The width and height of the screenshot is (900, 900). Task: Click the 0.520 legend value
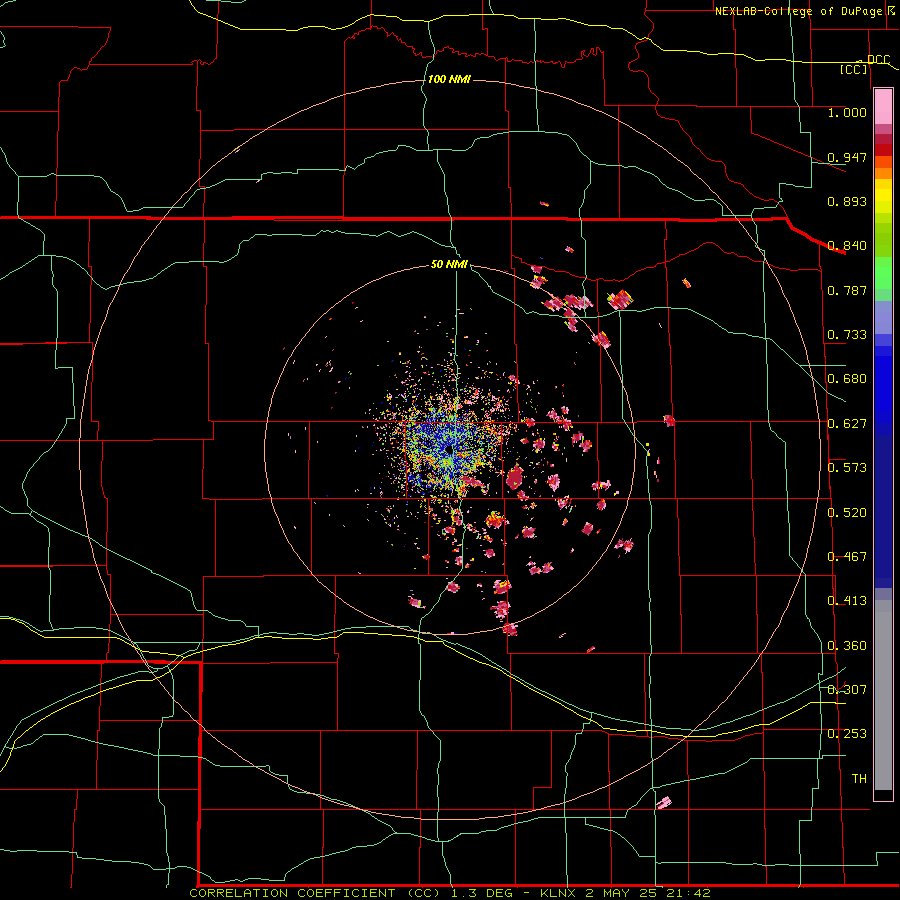847,513
